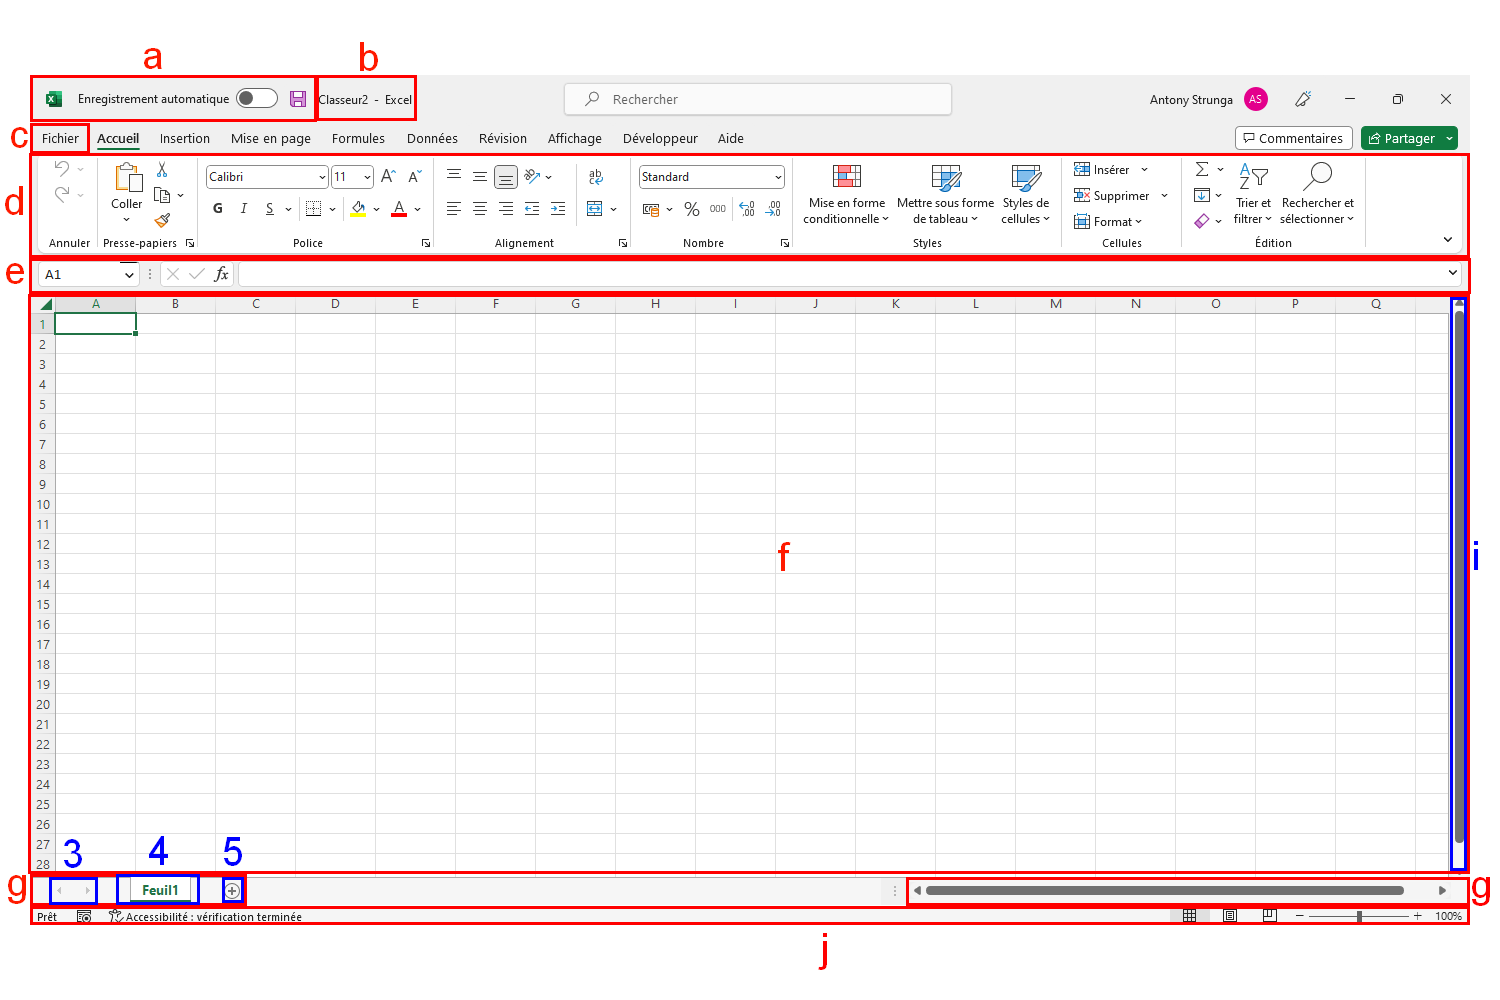Click the Partager button
Image resolution: width=1500 pixels, height=1000 pixels.
click(x=1400, y=139)
